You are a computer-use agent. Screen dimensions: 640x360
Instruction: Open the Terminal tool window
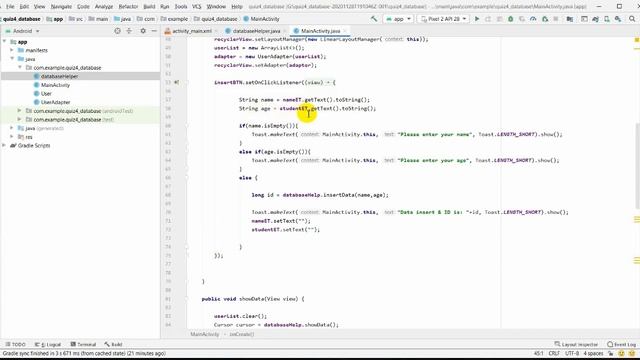pyautogui.click(x=83, y=344)
